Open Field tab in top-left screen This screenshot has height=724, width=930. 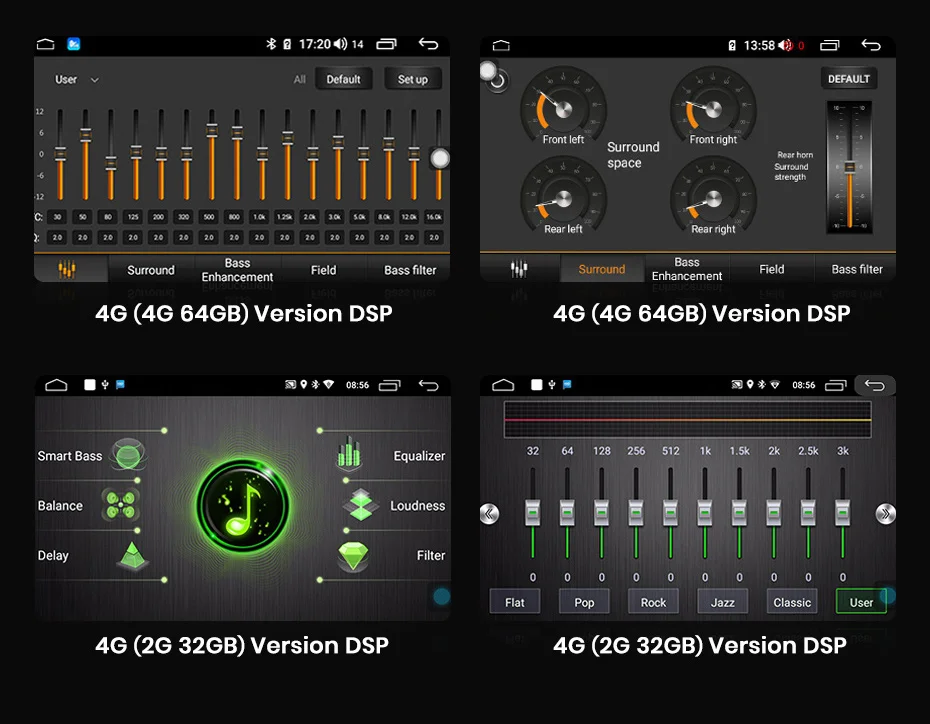[323, 270]
